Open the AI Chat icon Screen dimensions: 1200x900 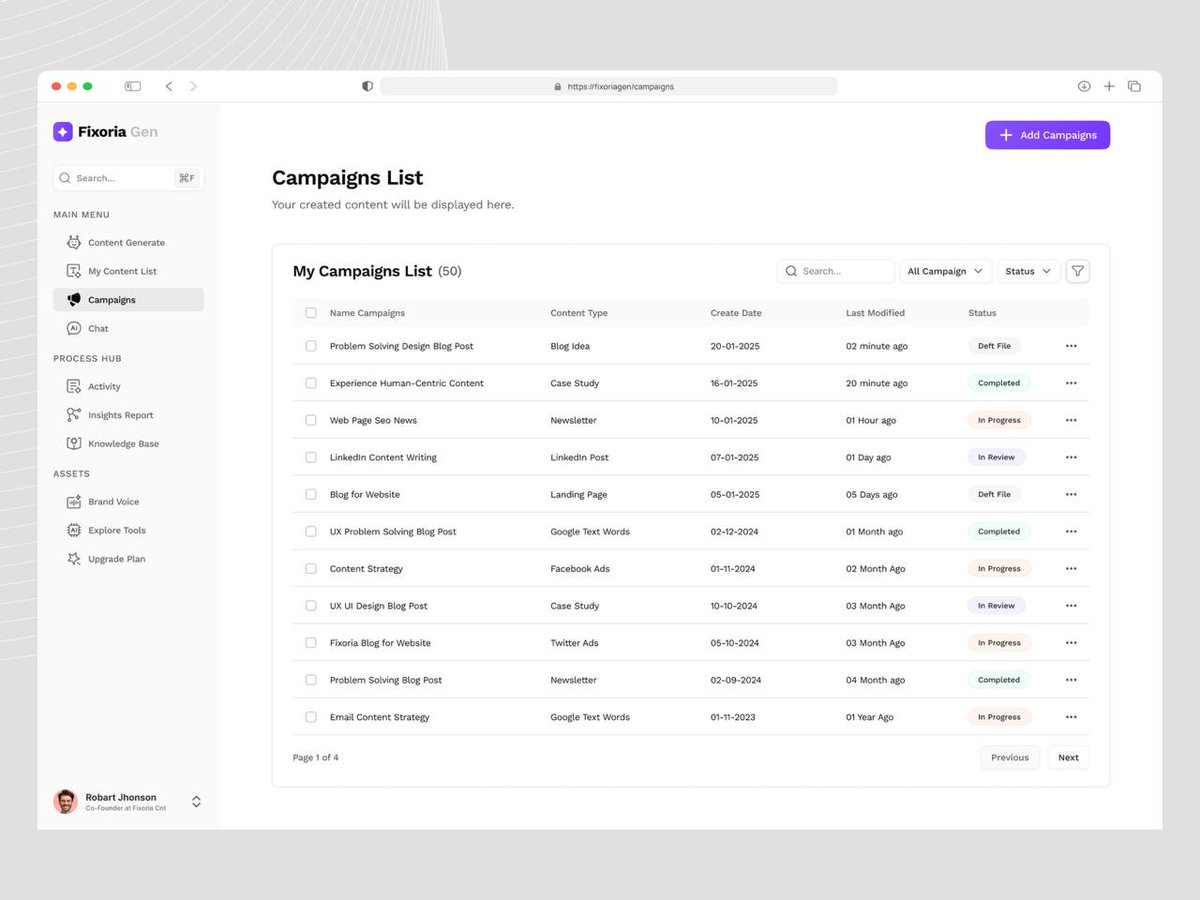pyautogui.click(x=73, y=328)
